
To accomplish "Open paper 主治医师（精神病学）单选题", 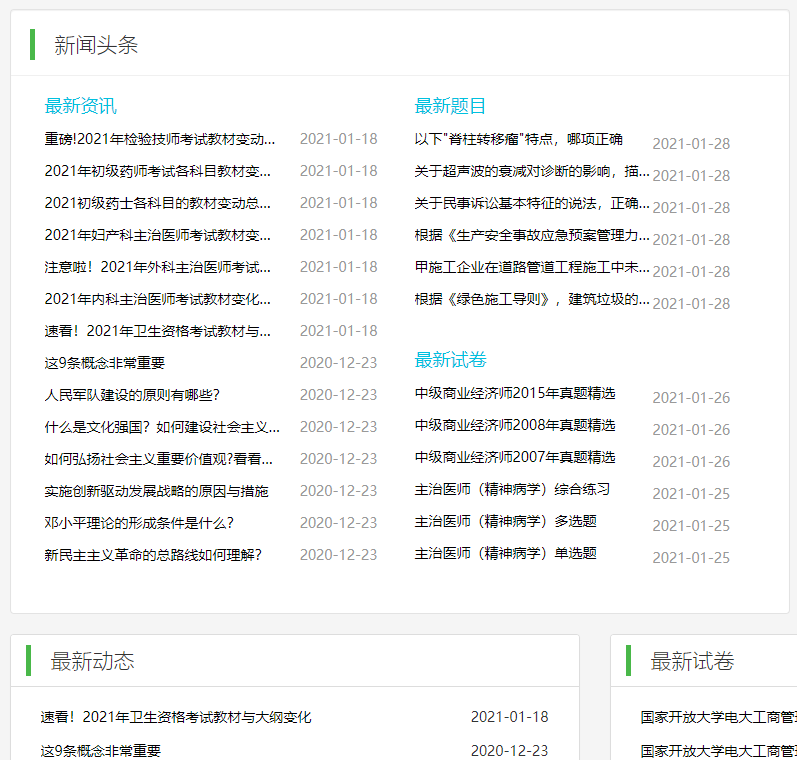I will tap(505, 553).
